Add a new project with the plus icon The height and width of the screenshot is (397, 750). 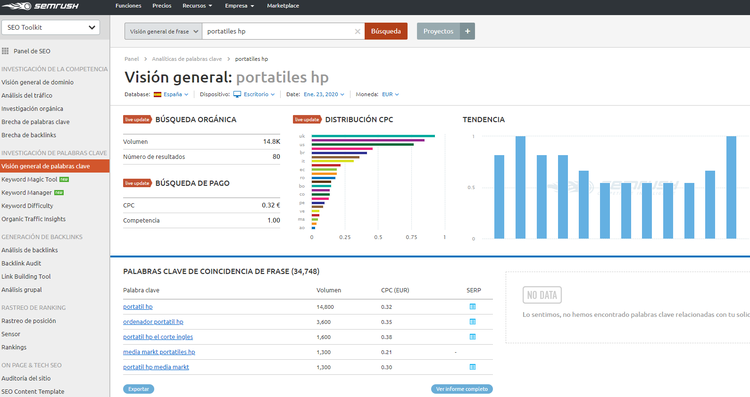coord(467,31)
